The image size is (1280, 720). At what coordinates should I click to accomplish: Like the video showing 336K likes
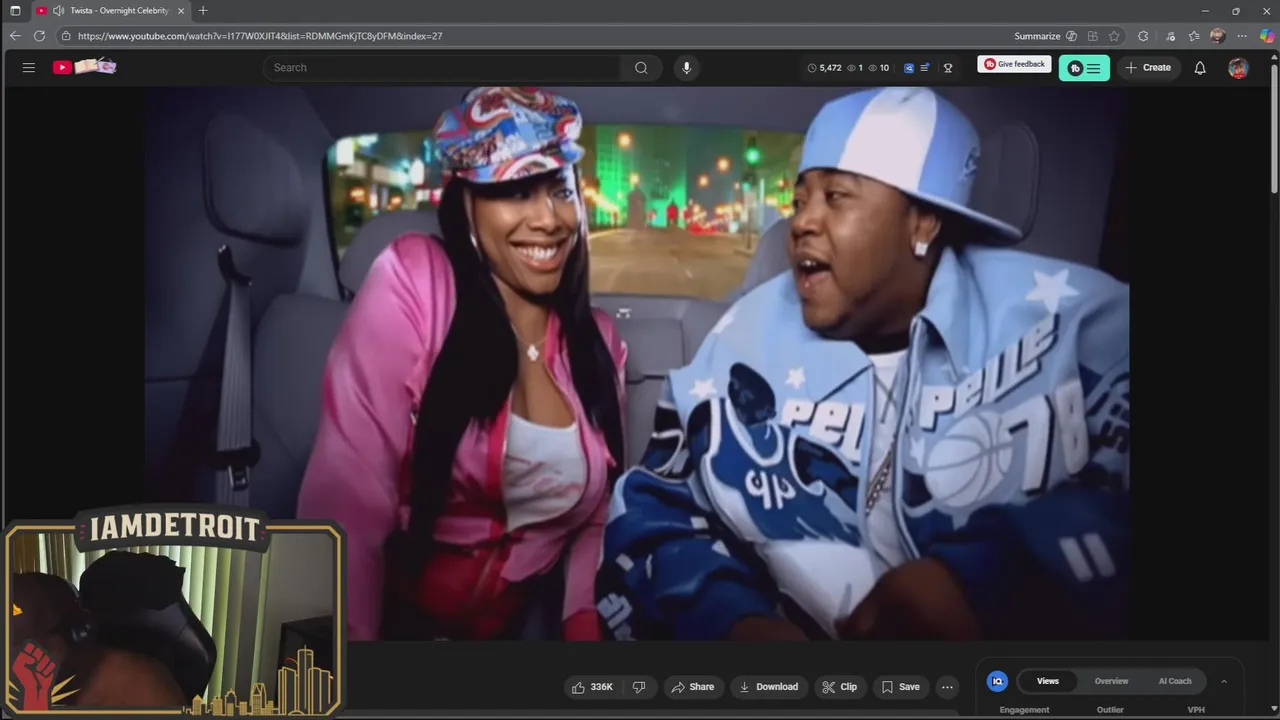tap(591, 687)
